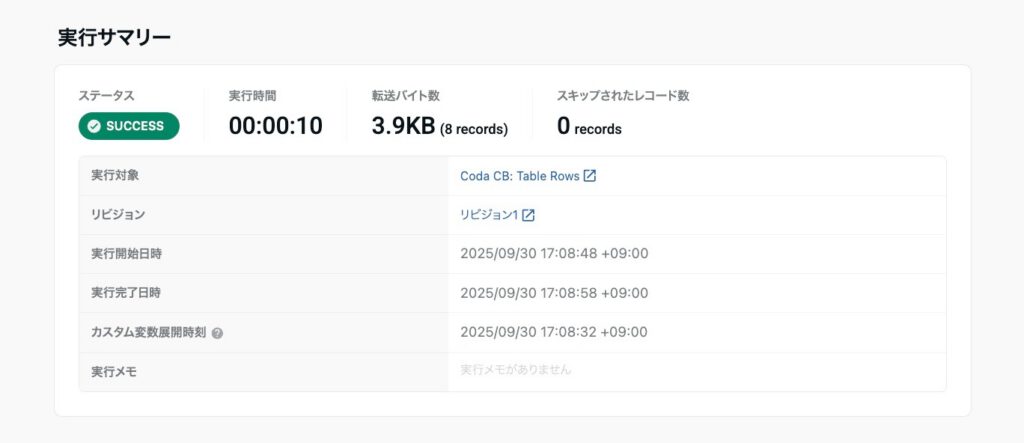1024x443 pixels.
Task: Click the 実行開始日時 timestamp value
Action: [x=554, y=254]
